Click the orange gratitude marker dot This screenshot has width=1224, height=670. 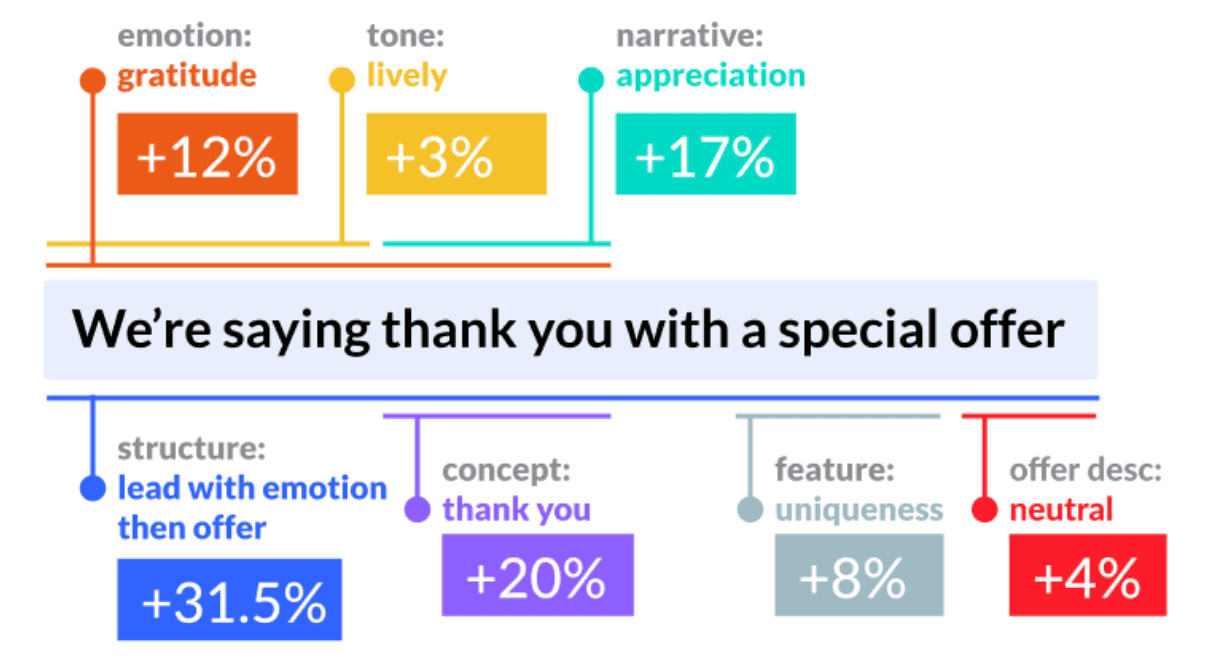point(92,81)
